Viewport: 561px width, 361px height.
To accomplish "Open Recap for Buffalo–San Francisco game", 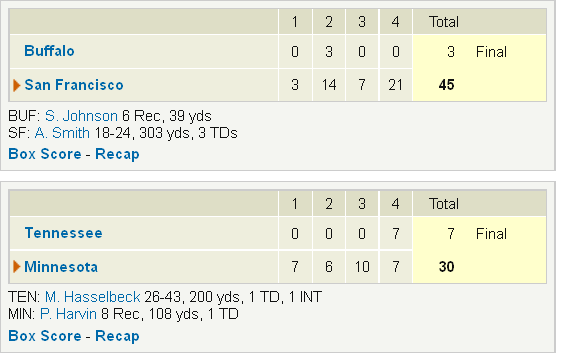I will click(x=117, y=154).
